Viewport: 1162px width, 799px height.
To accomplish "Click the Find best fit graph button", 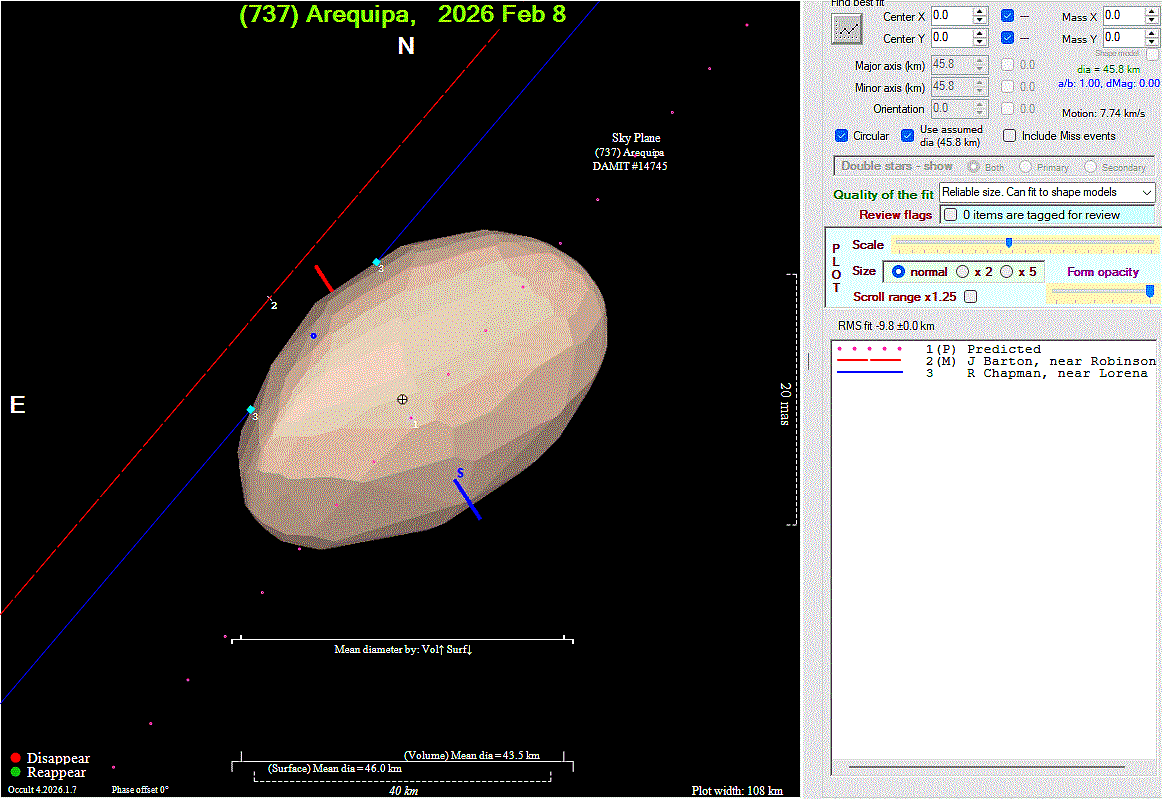I will coord(847,30).
